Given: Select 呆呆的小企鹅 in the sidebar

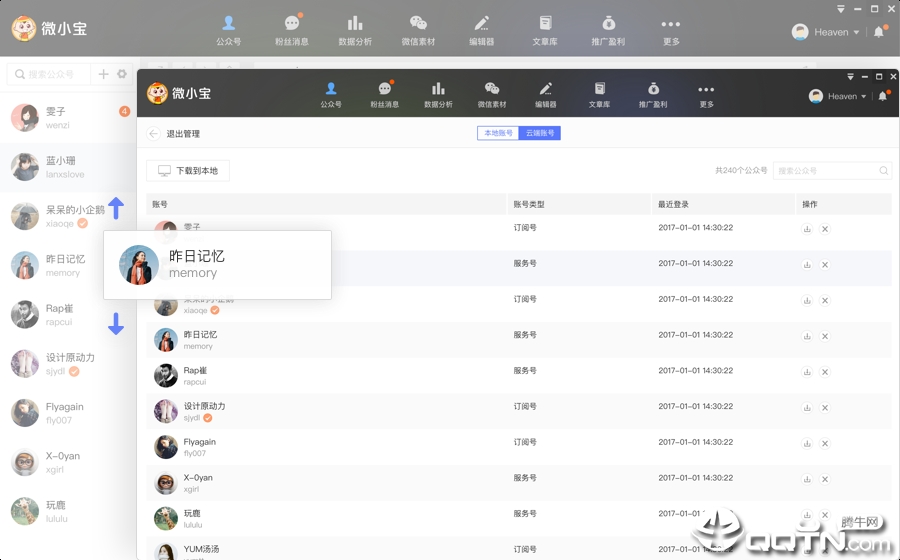Looking at the screenshot, I should tap(68, 216).
